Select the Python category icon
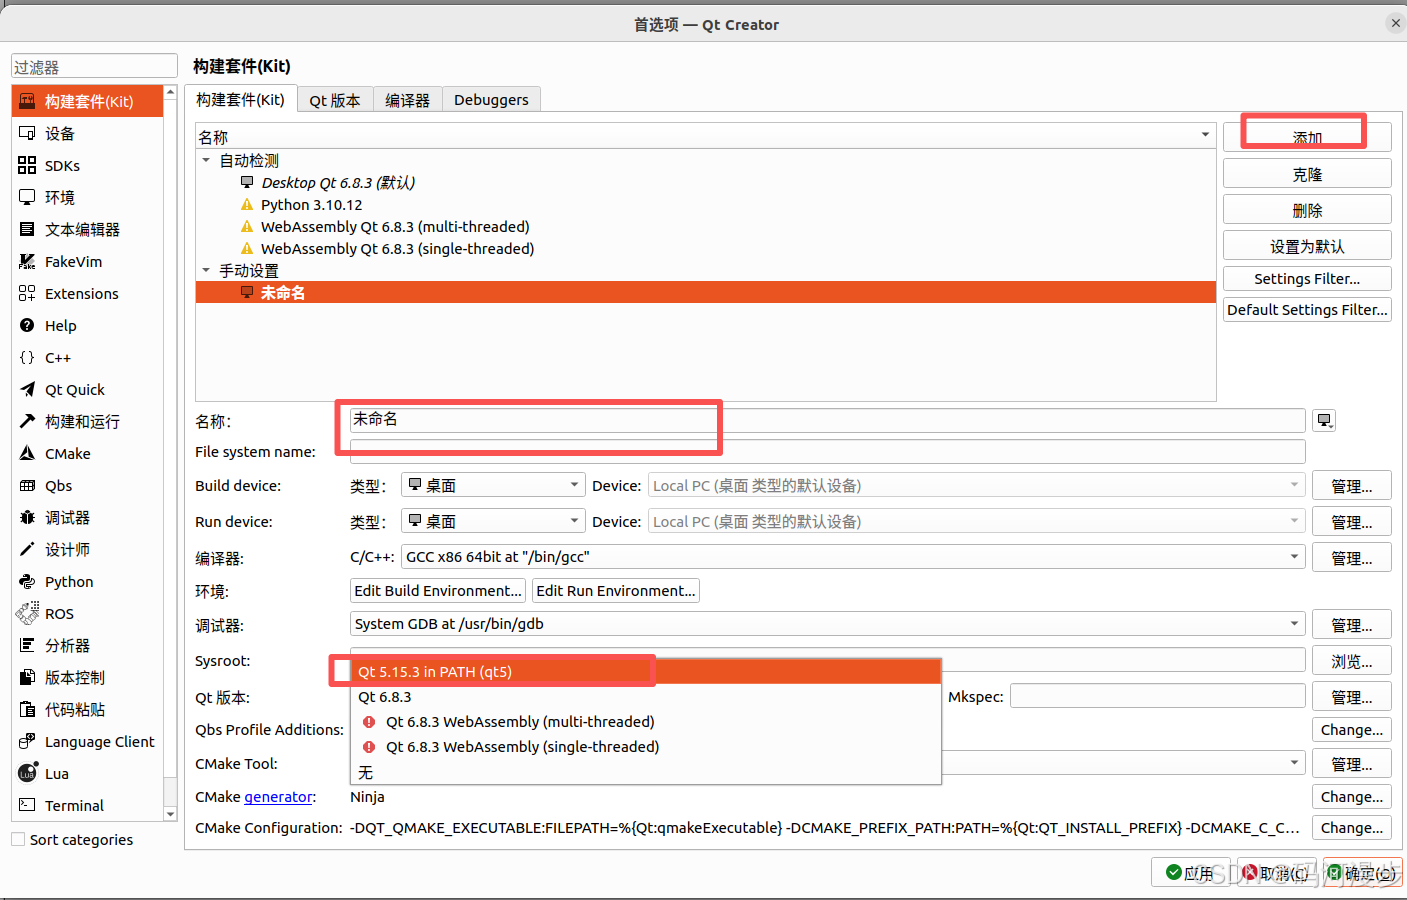 (27, 581)
